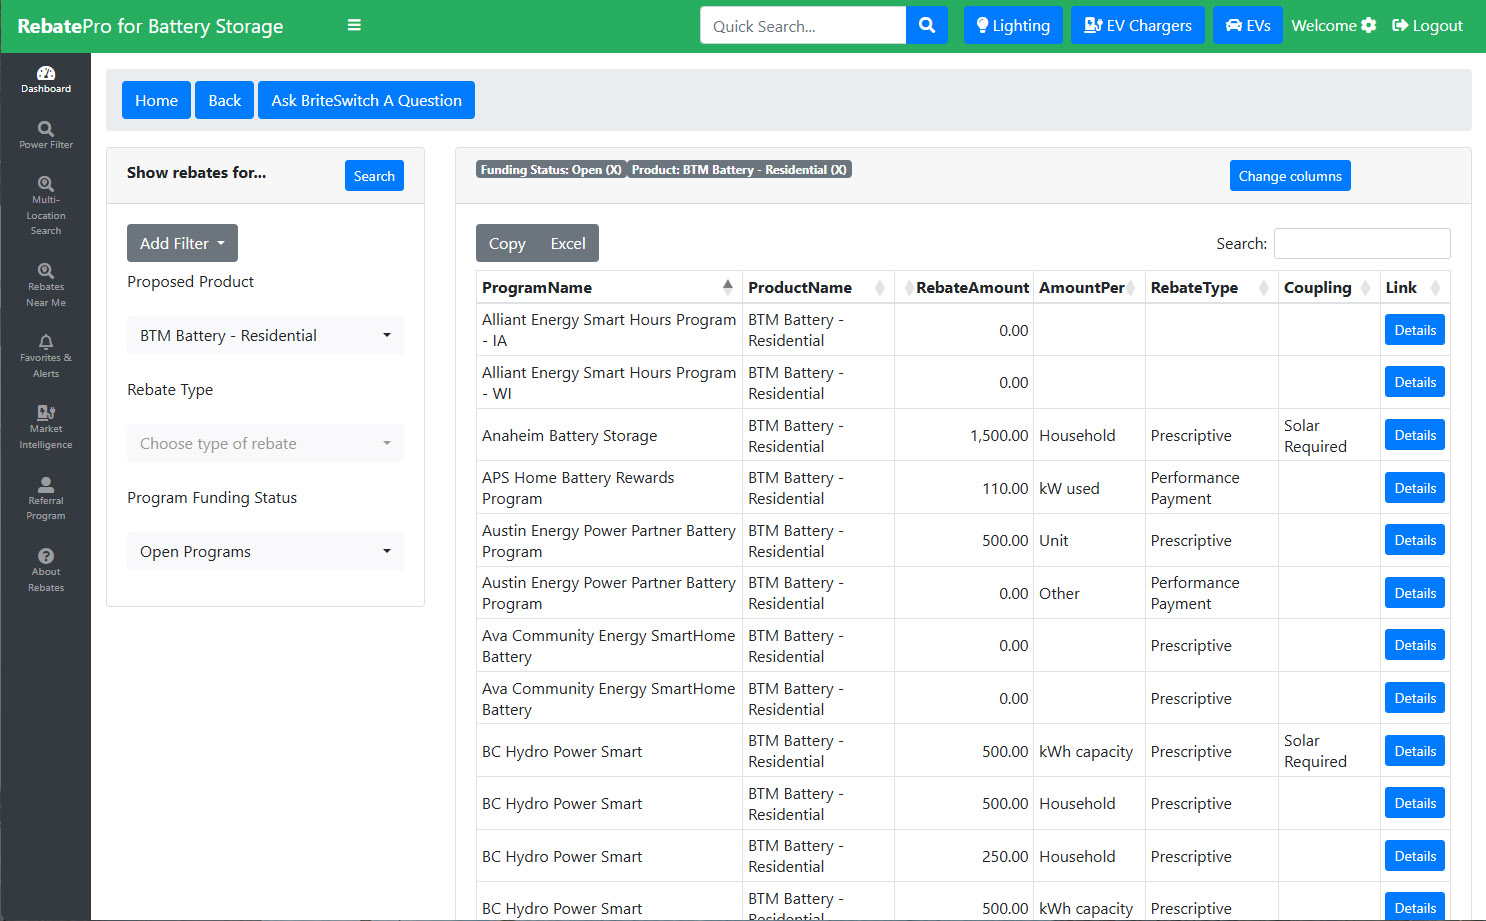Click the Change columns button
The height and width of the screenshot is (921, 1486).
(1290, 176)
